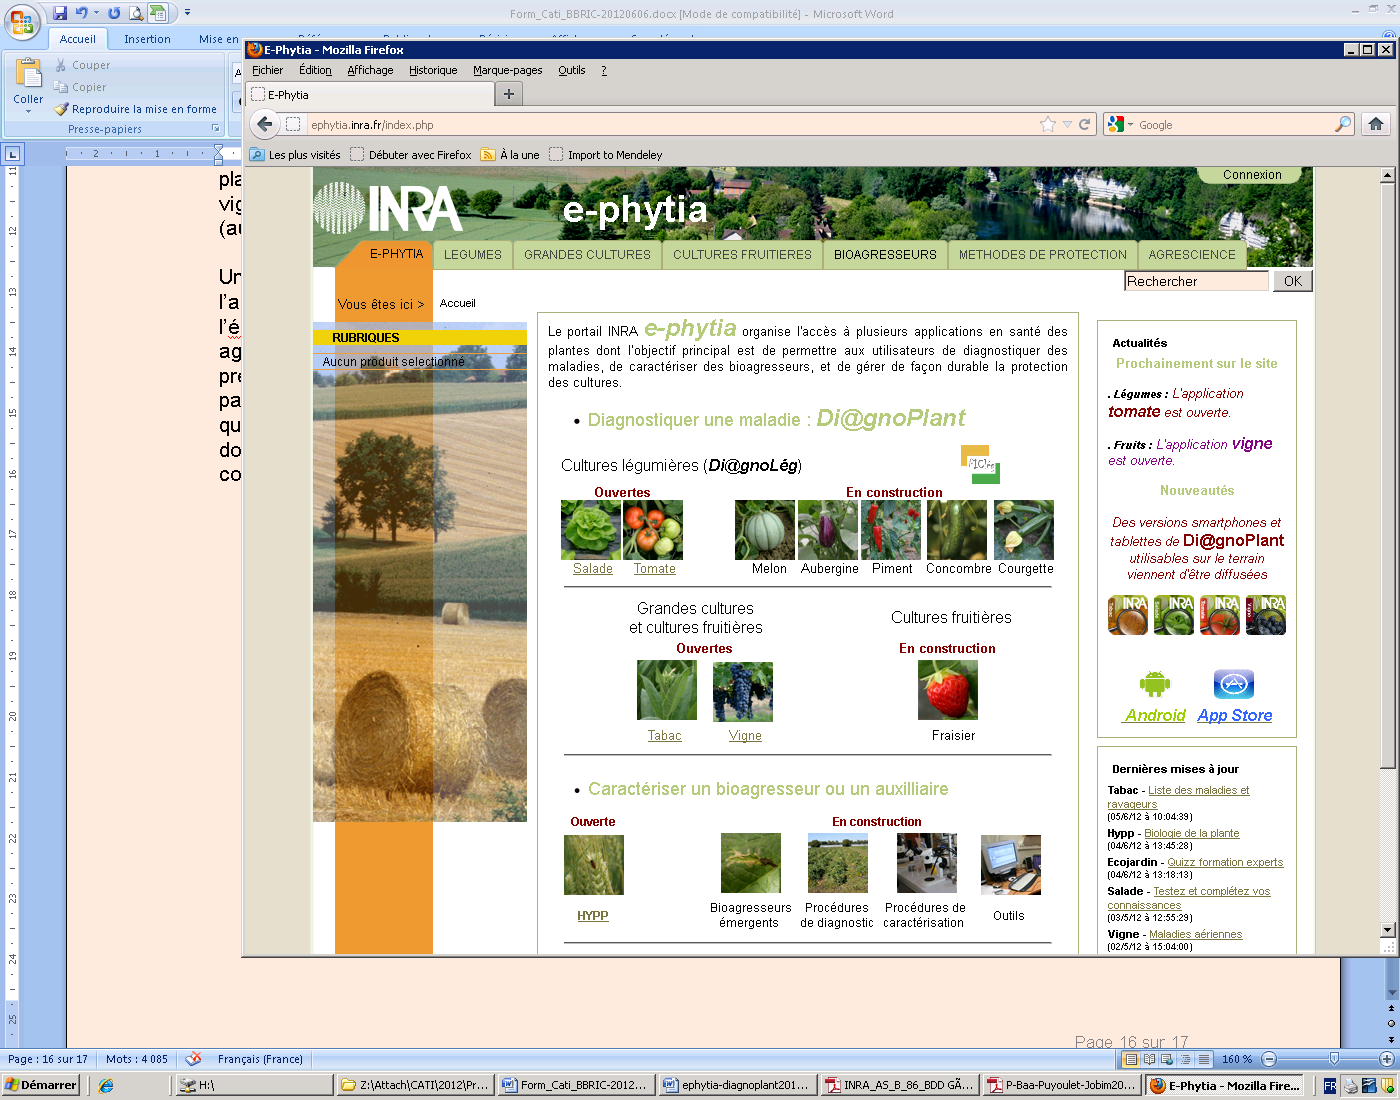Click the Couper scissors icon

point(61,65)
